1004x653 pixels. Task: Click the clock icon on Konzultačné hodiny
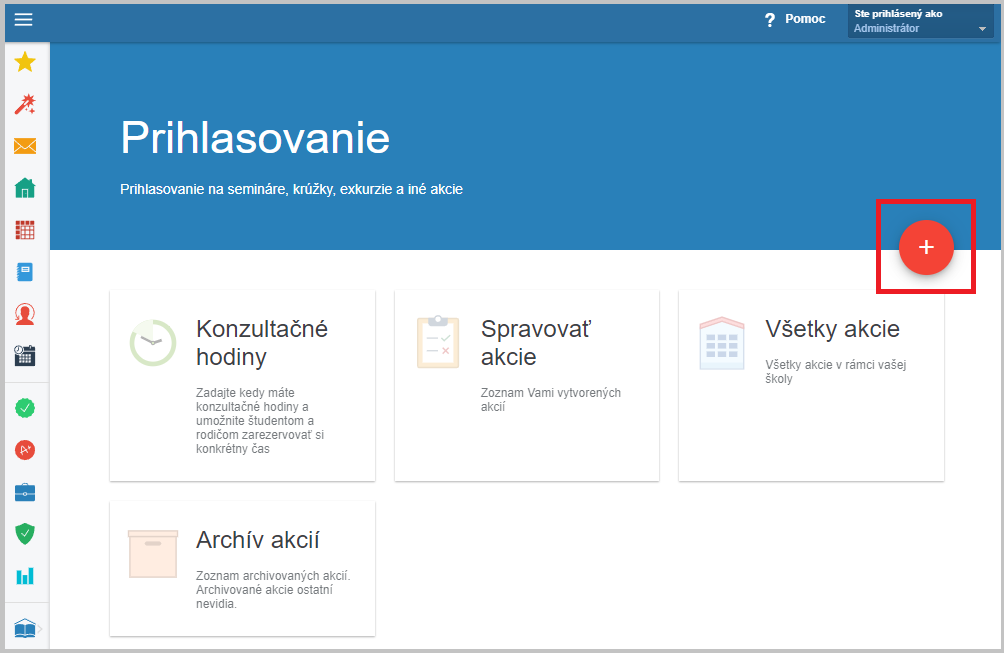tap(153, 343)
